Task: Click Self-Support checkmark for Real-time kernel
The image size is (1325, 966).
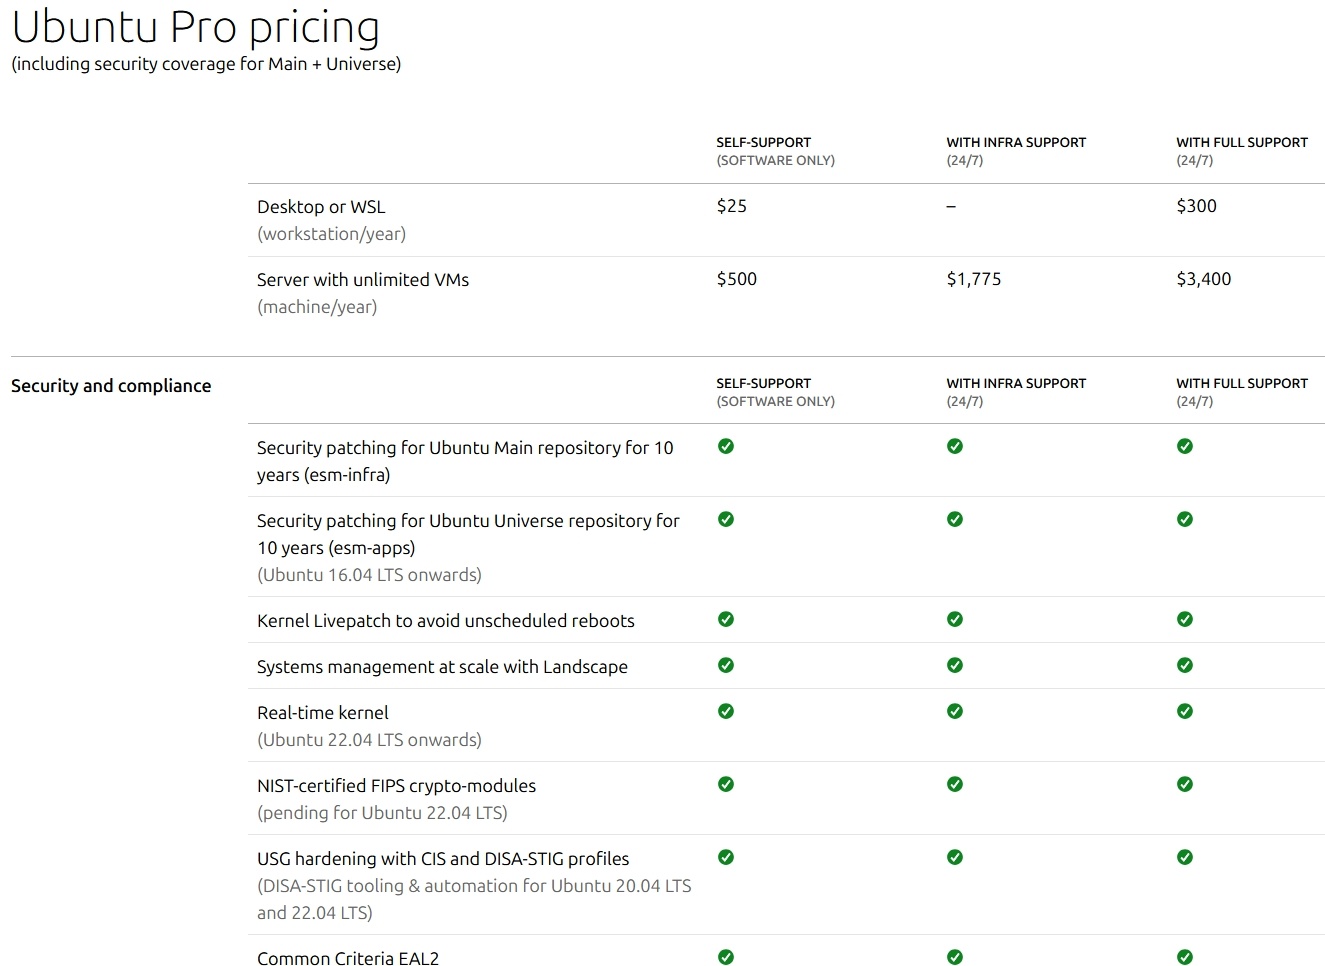Action: pyautogui.click(x=726, y=711)
